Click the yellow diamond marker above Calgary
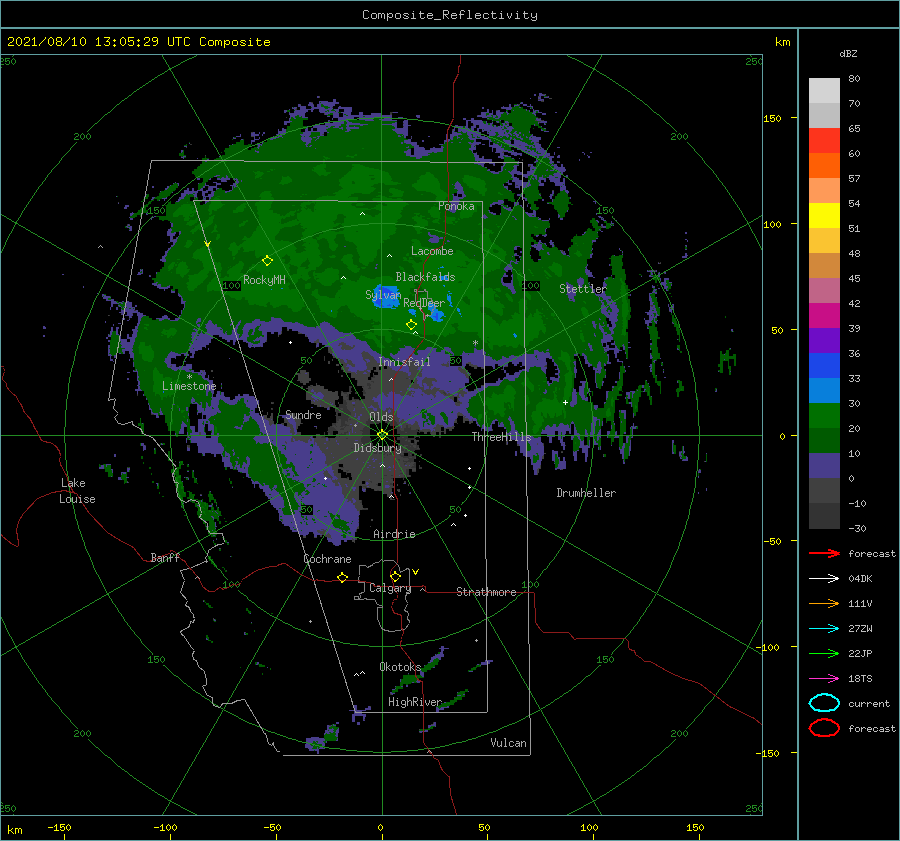Viewport: 900px width, 841px height. click(x=395, y=576)
